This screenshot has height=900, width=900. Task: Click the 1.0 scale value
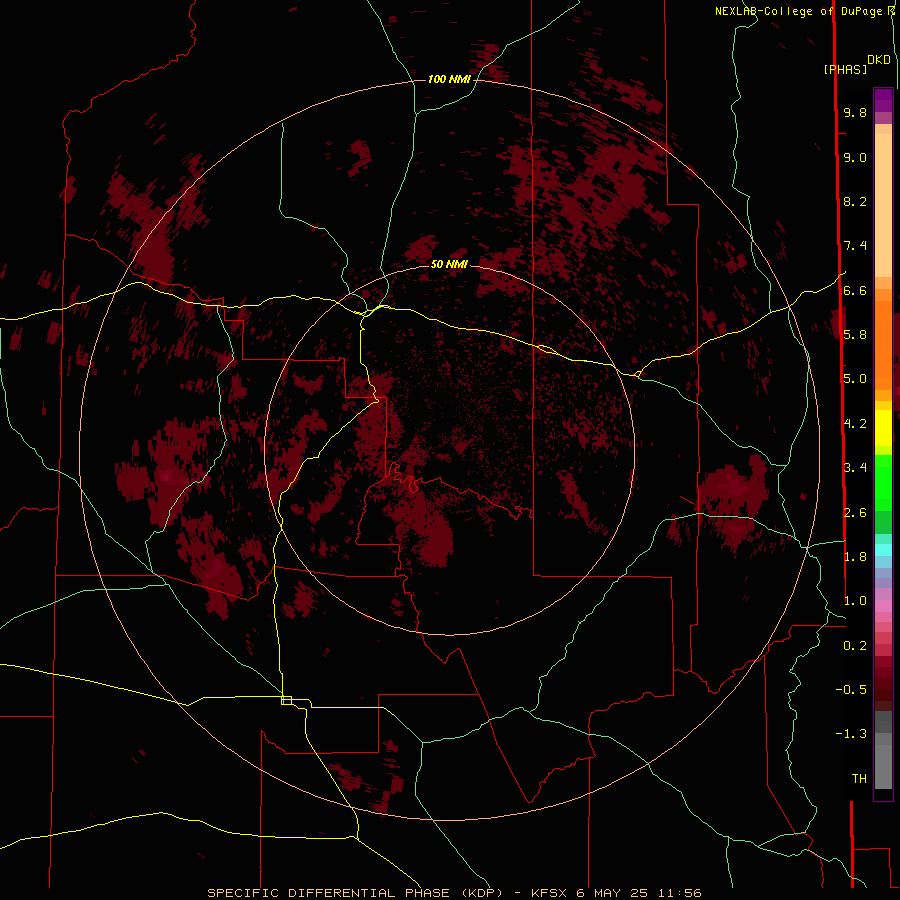click(x=855, y=601)
